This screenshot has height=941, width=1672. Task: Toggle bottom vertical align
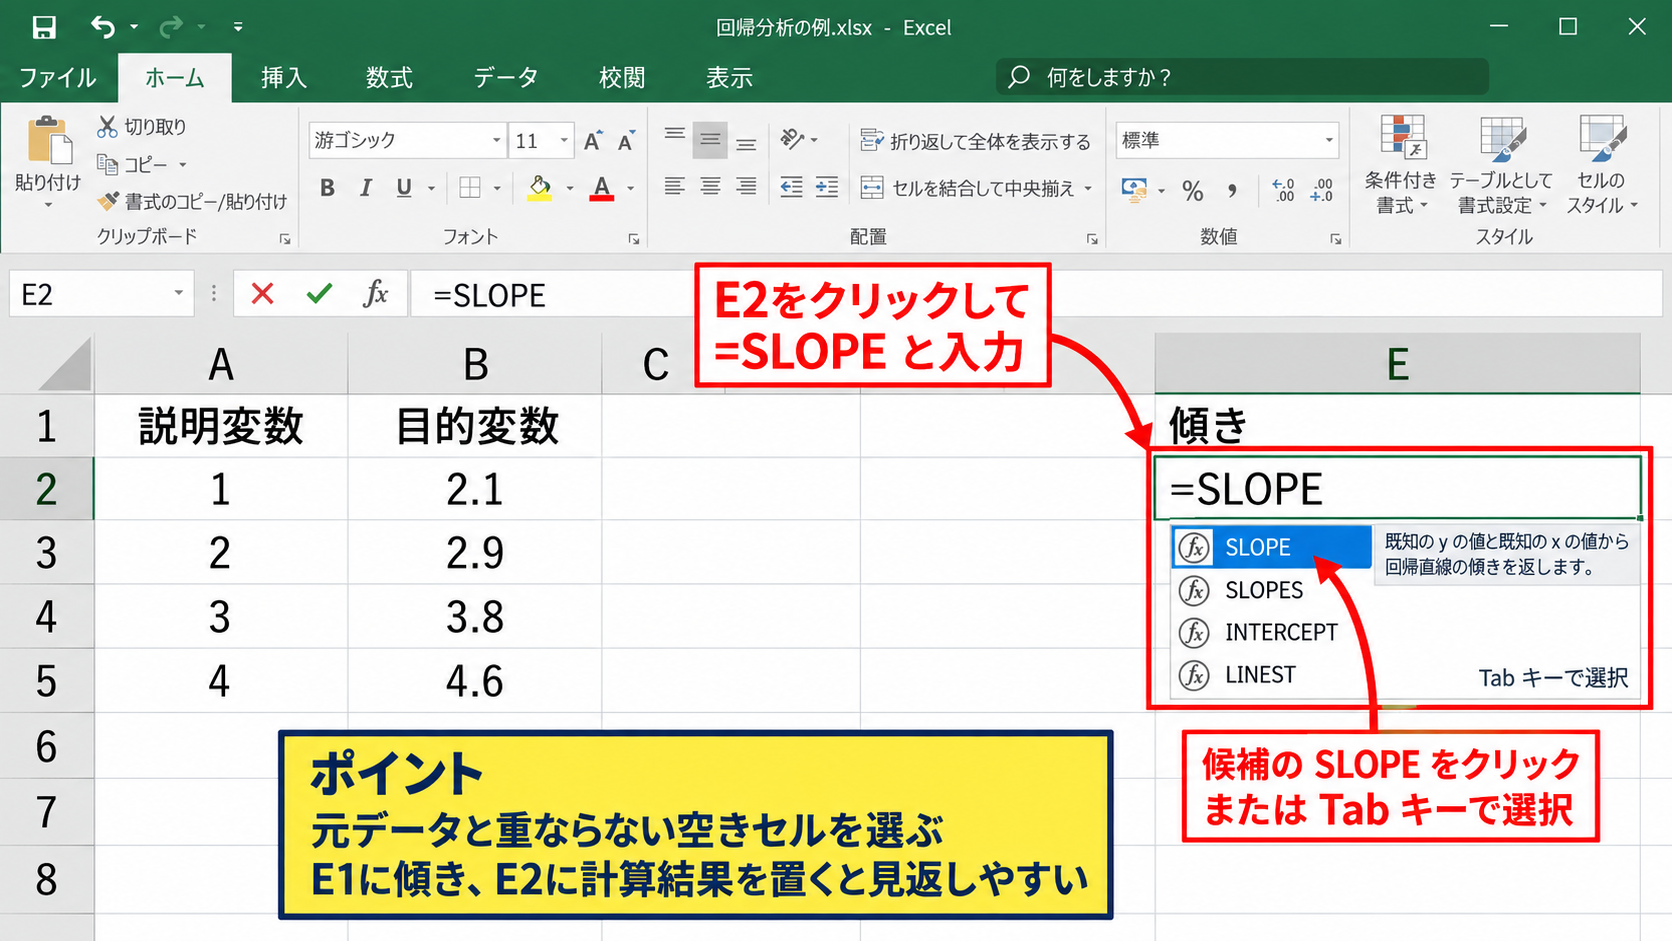point(746,144)
